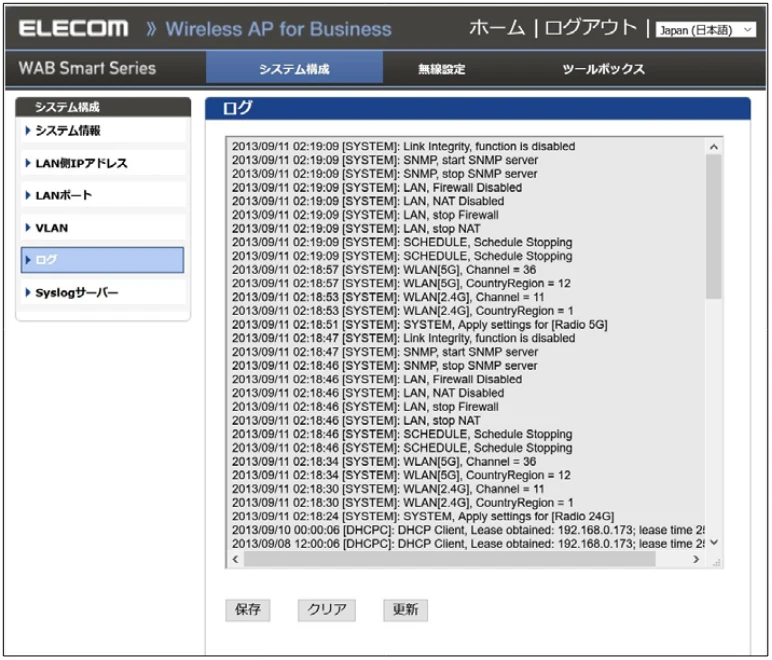
Task: Click the 2013/09/10 DHCP Client lease log line
Action: pyautogui.click(x=468, y=531)
